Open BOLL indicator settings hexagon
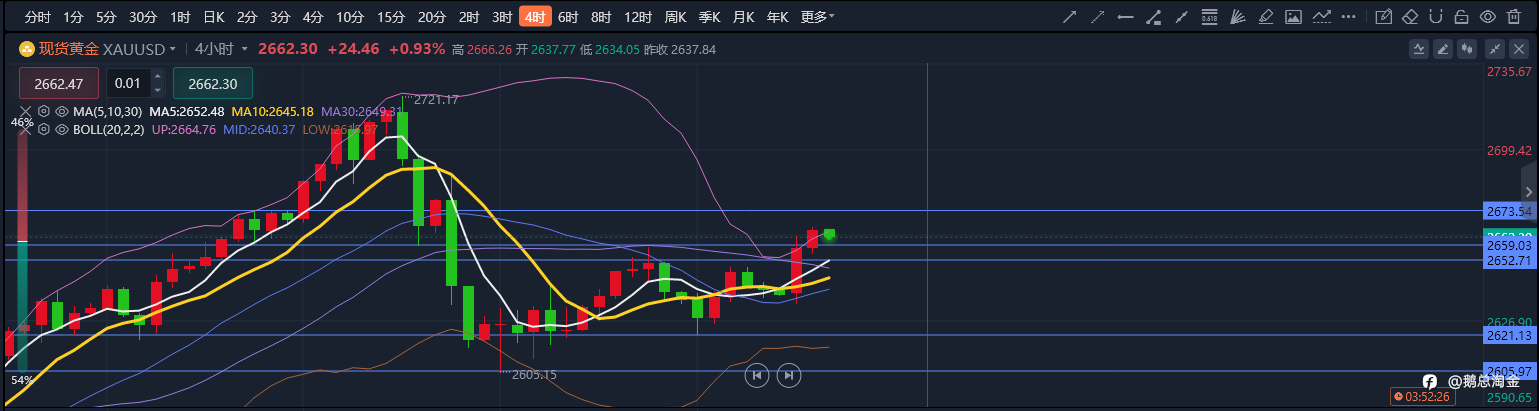Viewport: 1539px width, 411px height. pyautogui.click(x=44, y=129)
